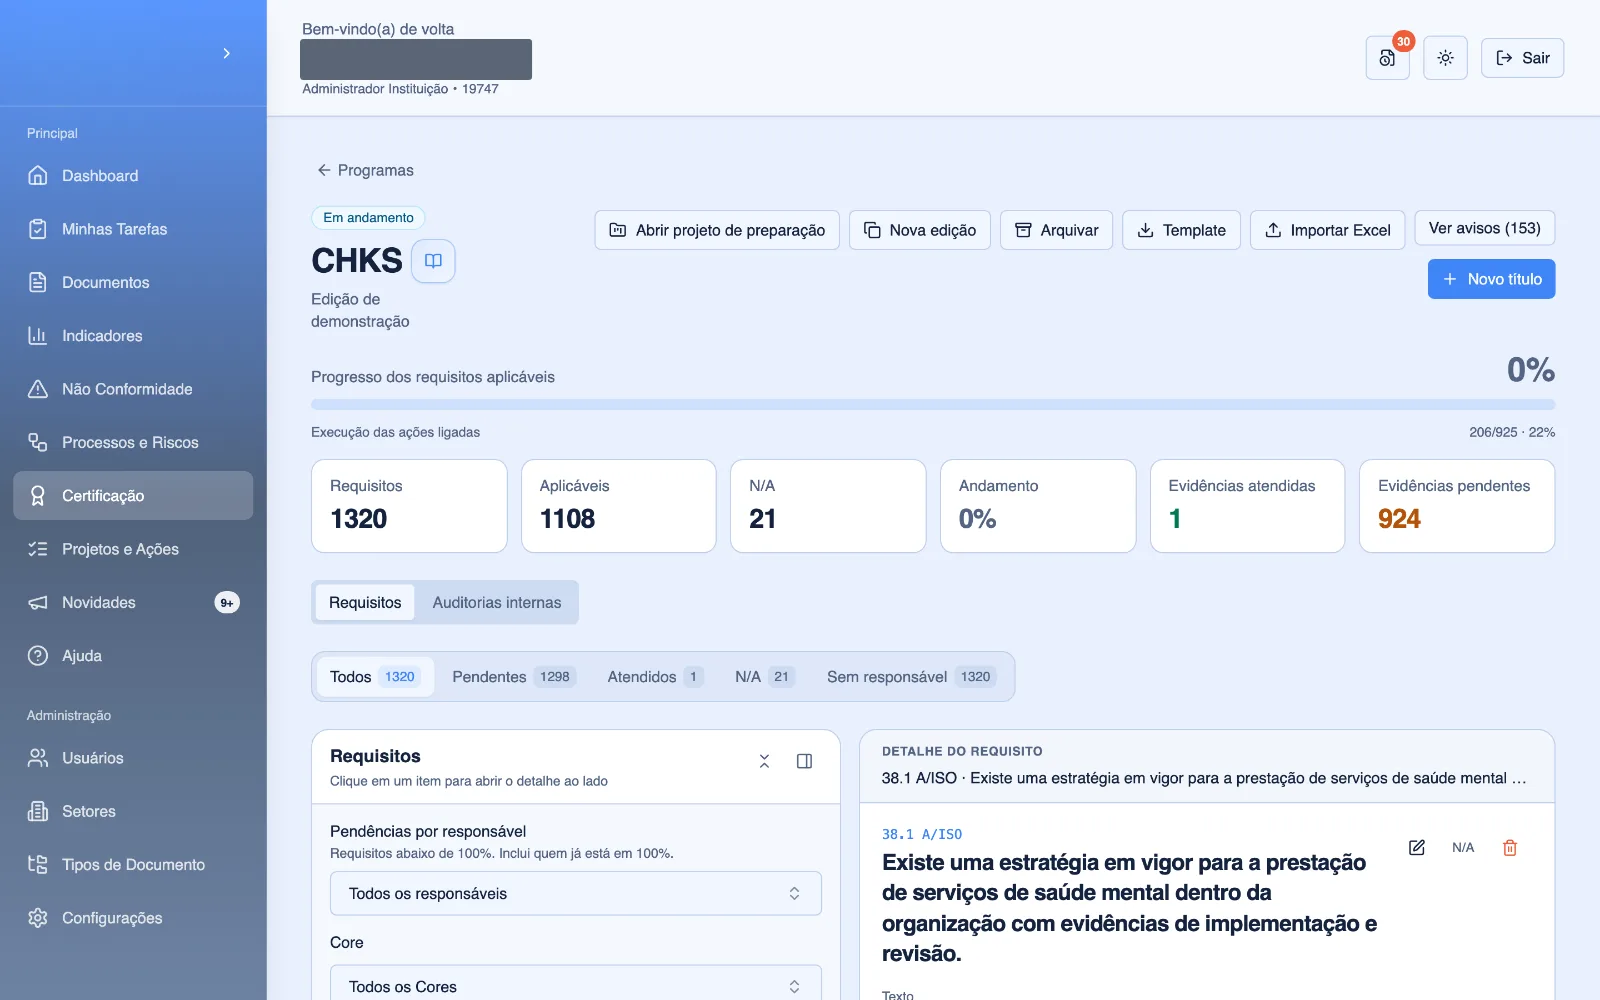The width and height of the screenshot is (1600, 1000).
Task: Open Indicadores in sidebar
Action: pyautogui.click(x=133, y=336)
